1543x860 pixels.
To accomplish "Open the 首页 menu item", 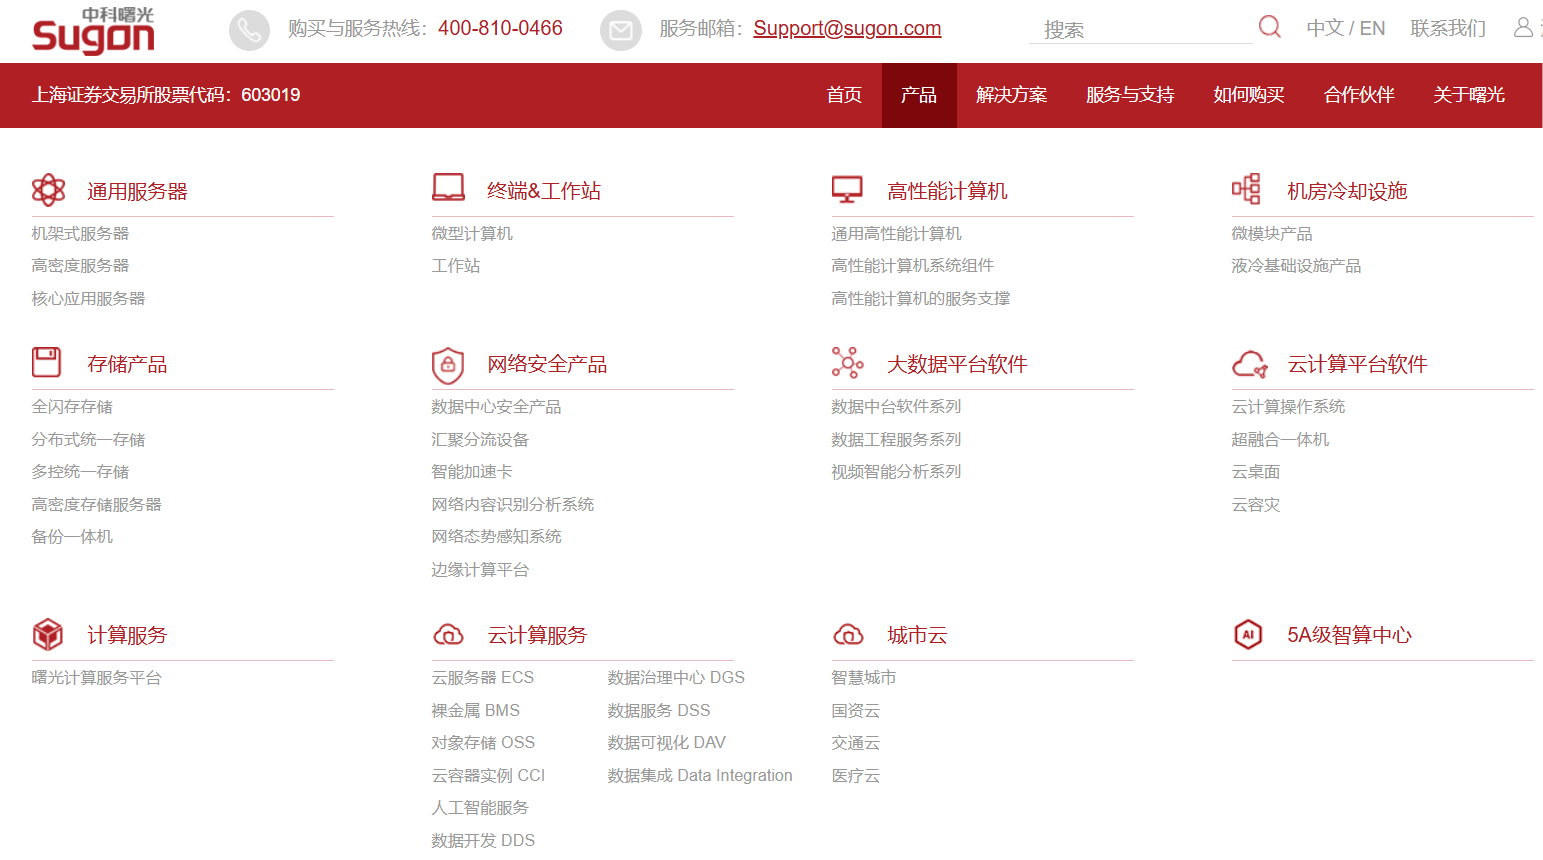I will [844, 95].
